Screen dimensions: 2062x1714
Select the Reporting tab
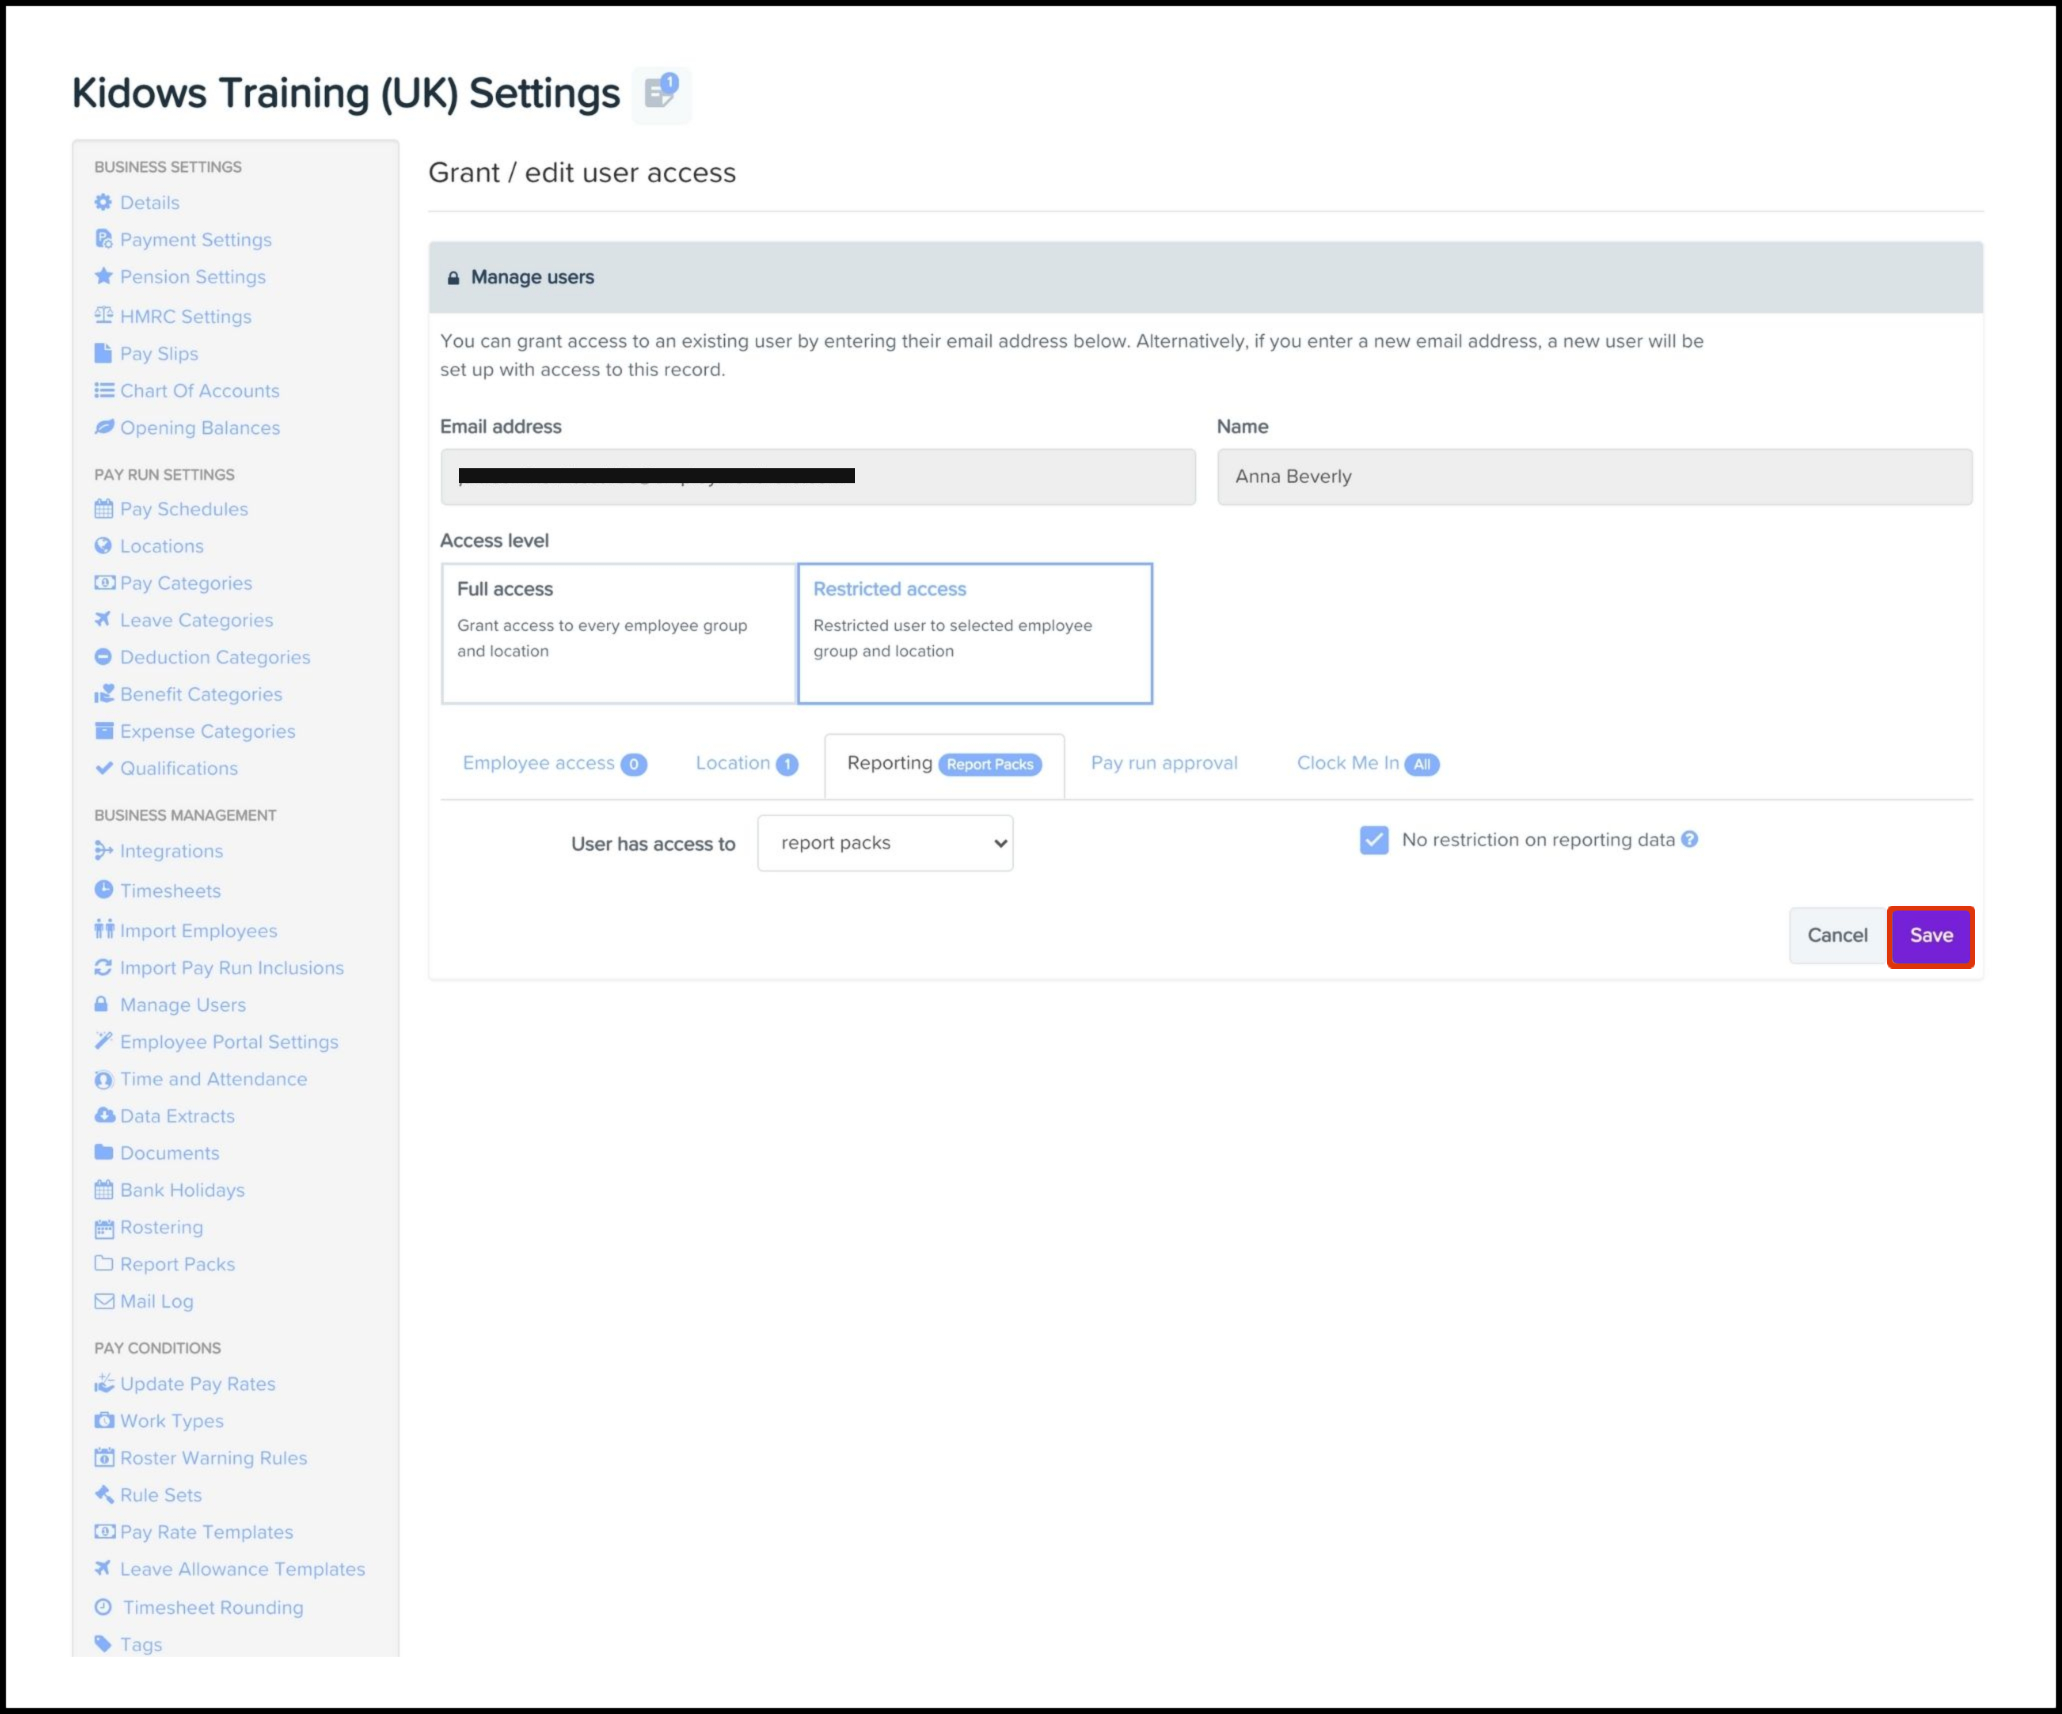(944, 764)
